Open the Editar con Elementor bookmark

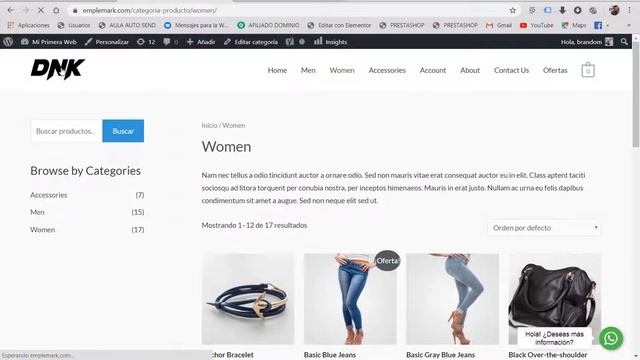339,25
